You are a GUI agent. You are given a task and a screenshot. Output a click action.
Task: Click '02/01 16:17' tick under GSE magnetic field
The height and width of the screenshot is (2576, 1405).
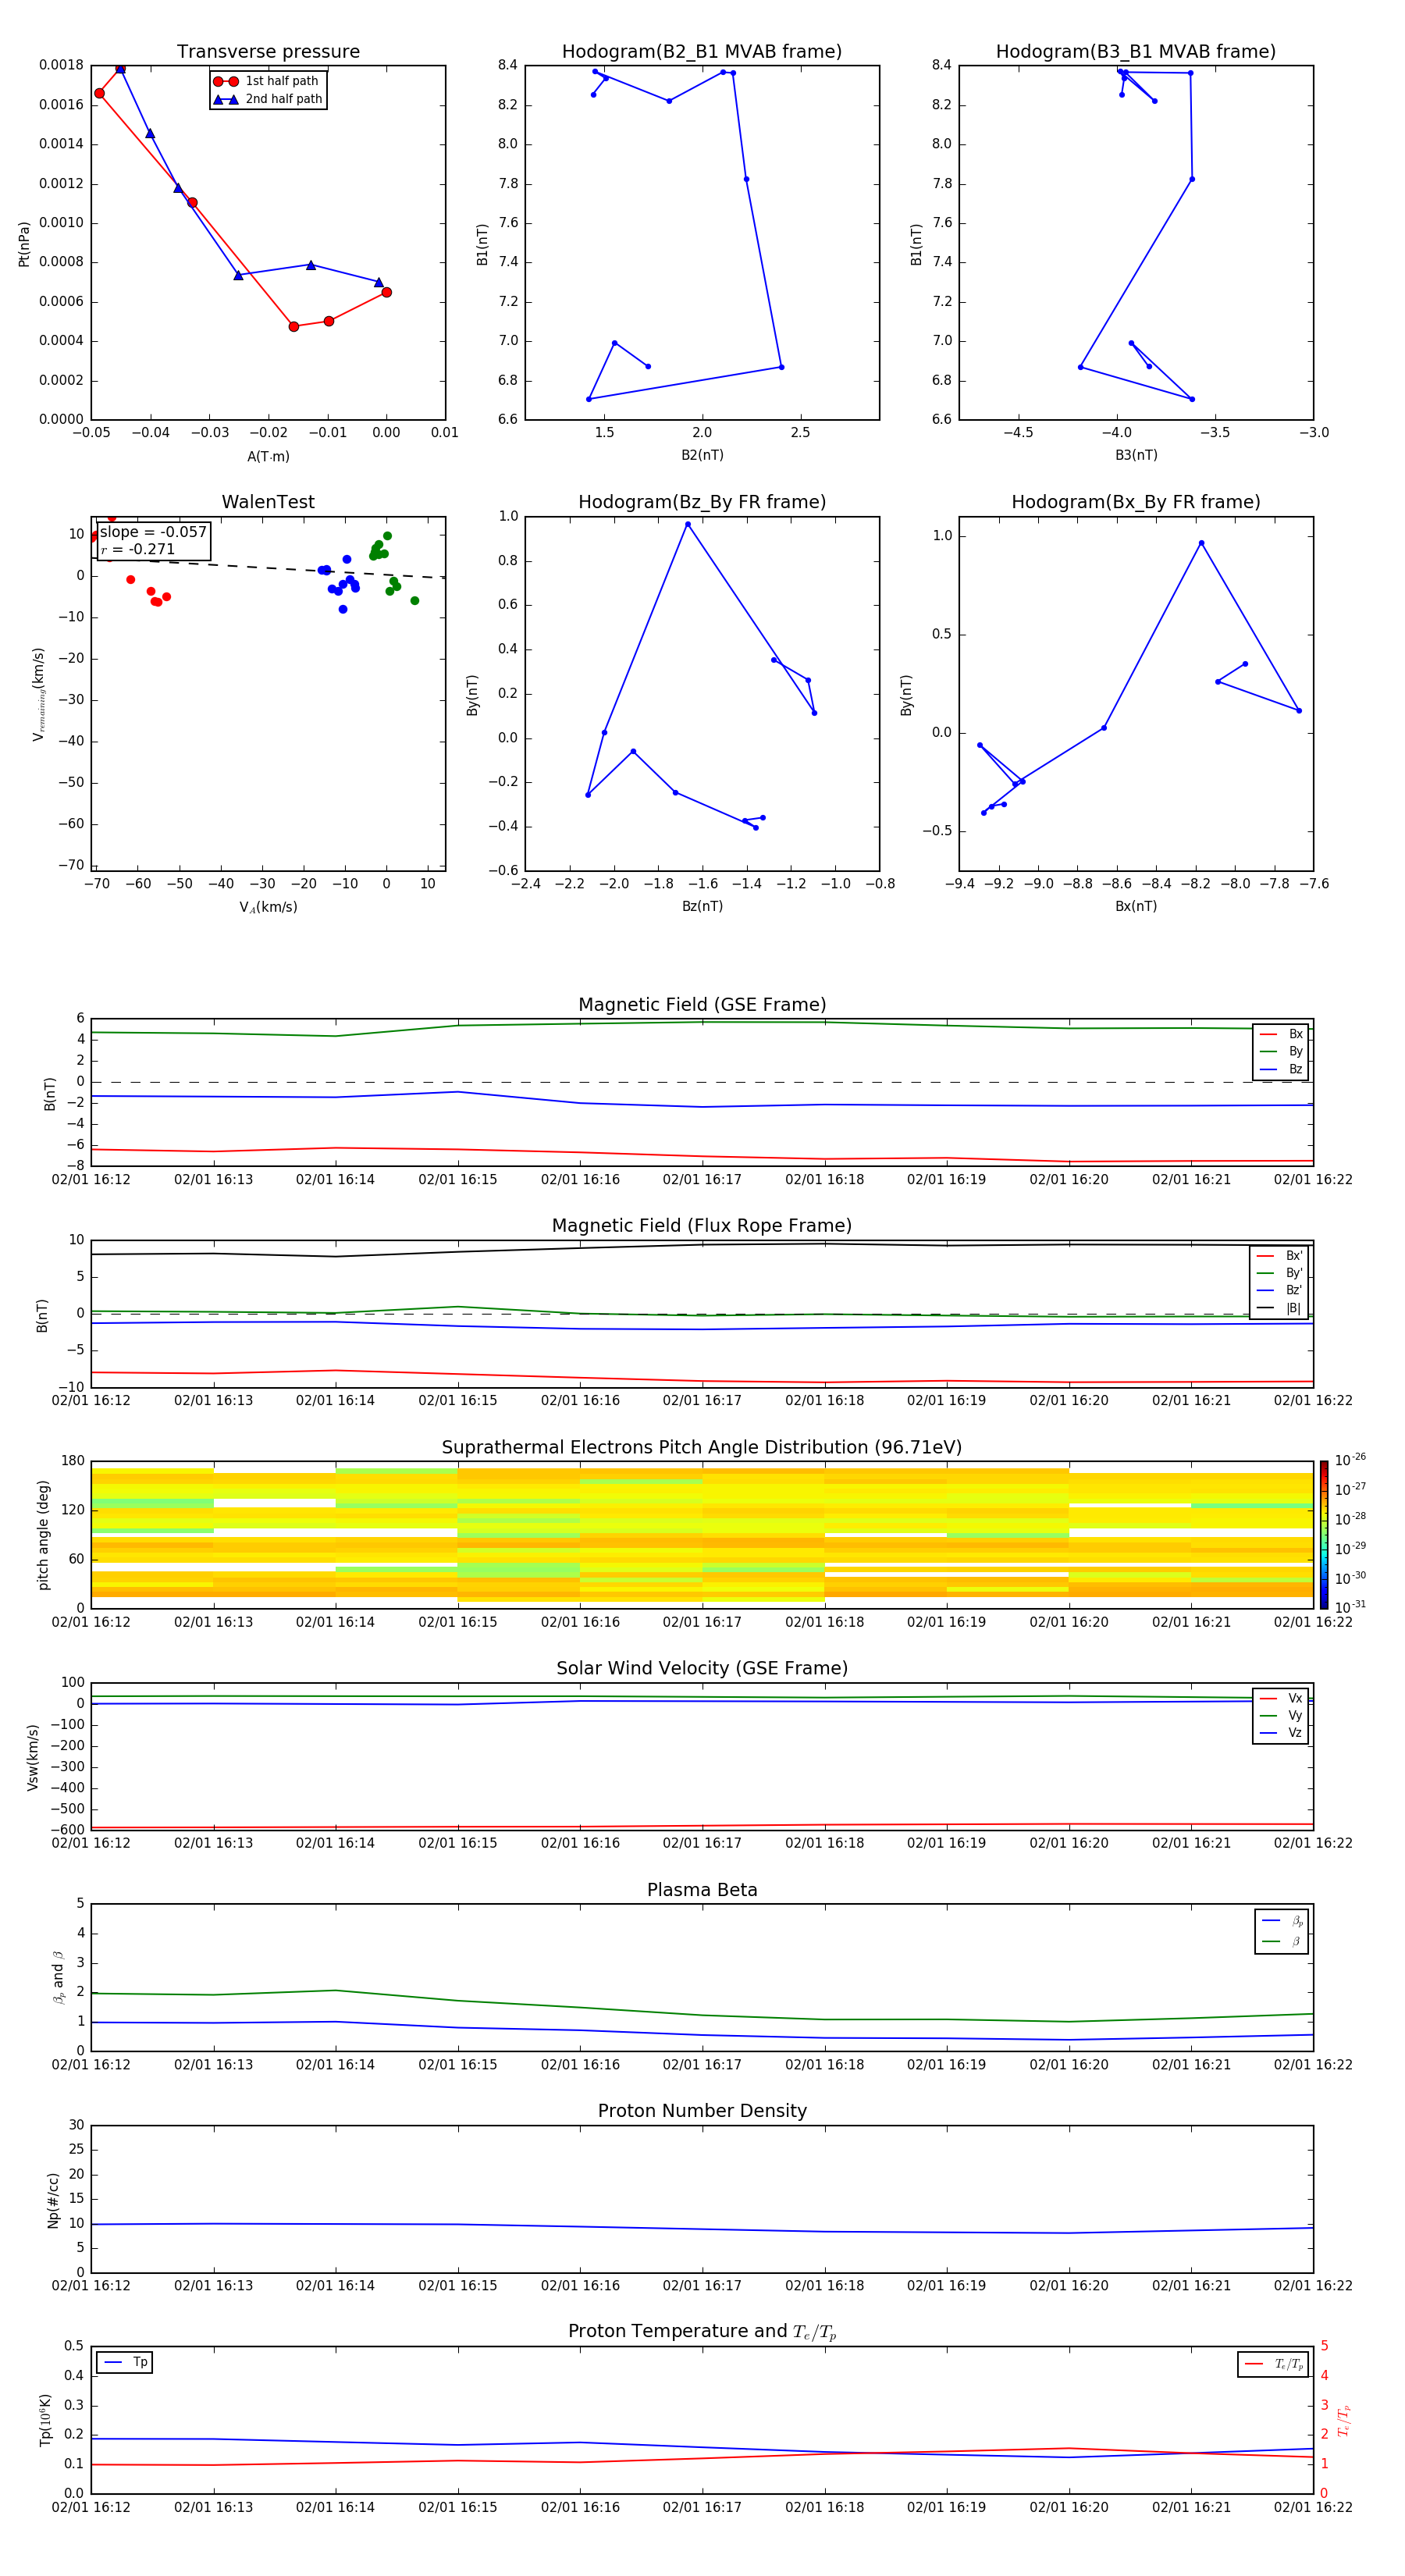pos(702,1180)
